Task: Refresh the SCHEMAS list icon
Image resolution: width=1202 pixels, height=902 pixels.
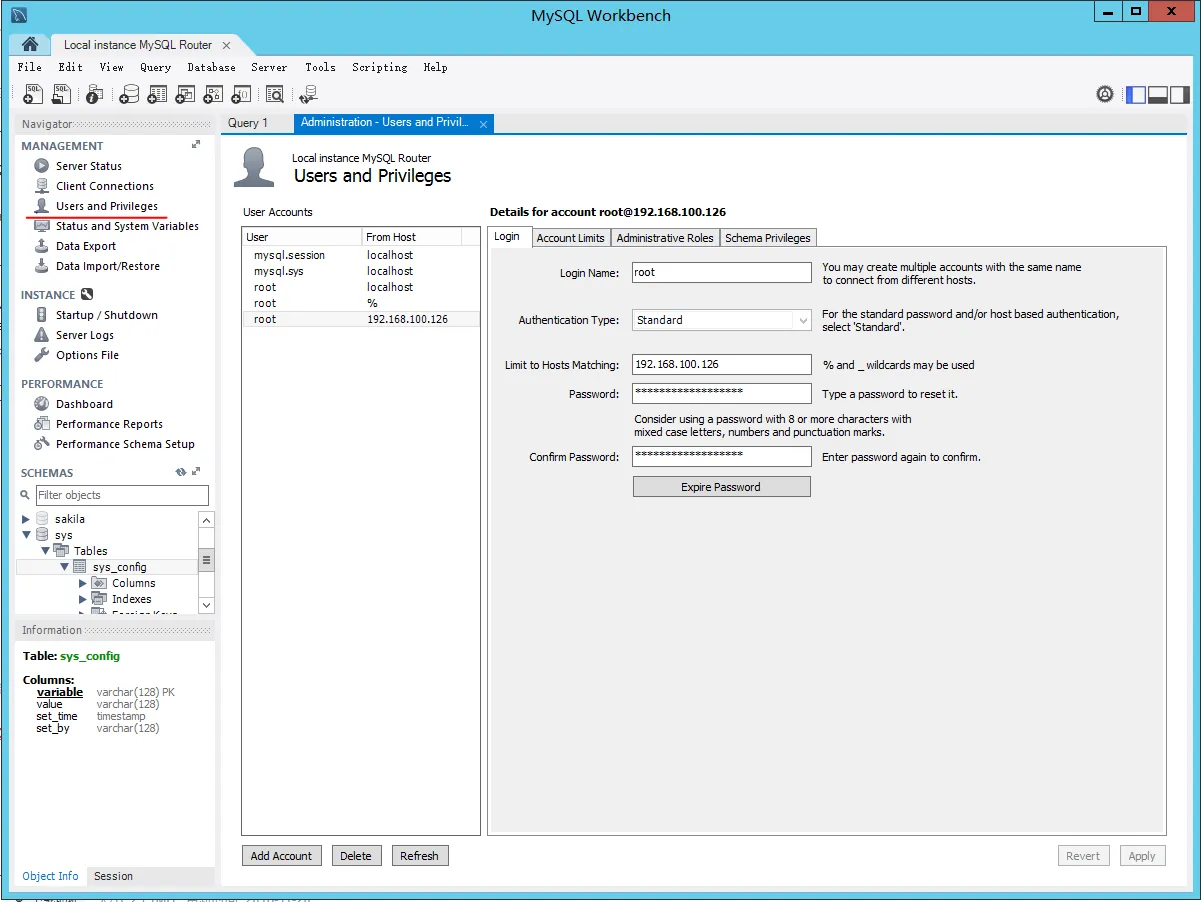Action: [181, 472]
